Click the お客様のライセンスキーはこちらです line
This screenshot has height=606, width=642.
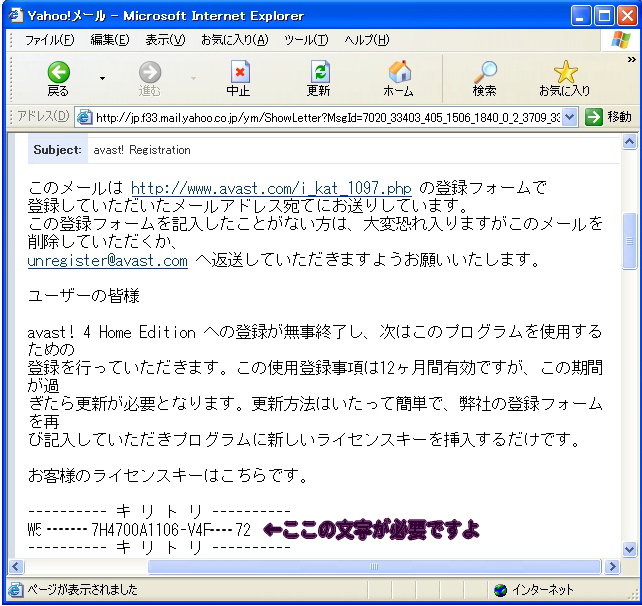pyautogui.click(x=167, y=476)
